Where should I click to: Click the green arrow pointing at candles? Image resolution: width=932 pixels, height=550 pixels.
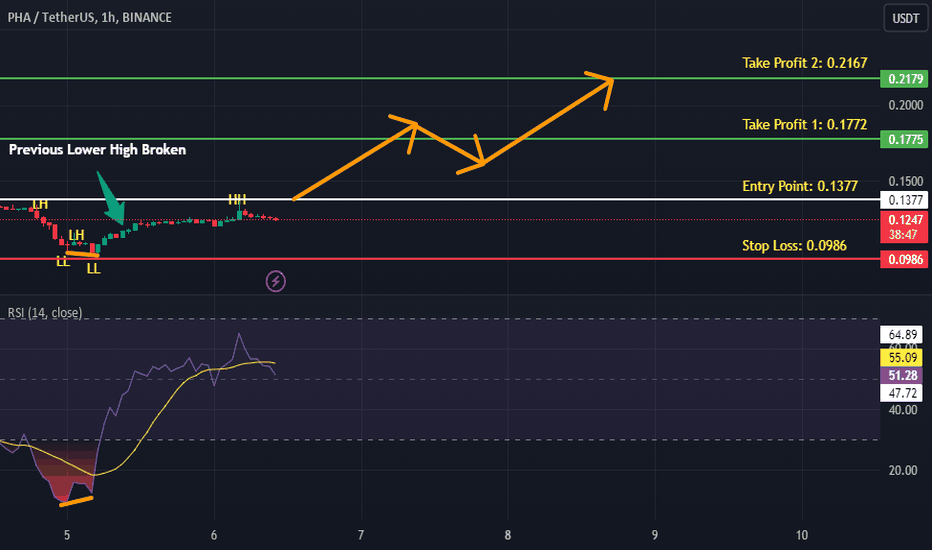[x=111, y=198]
